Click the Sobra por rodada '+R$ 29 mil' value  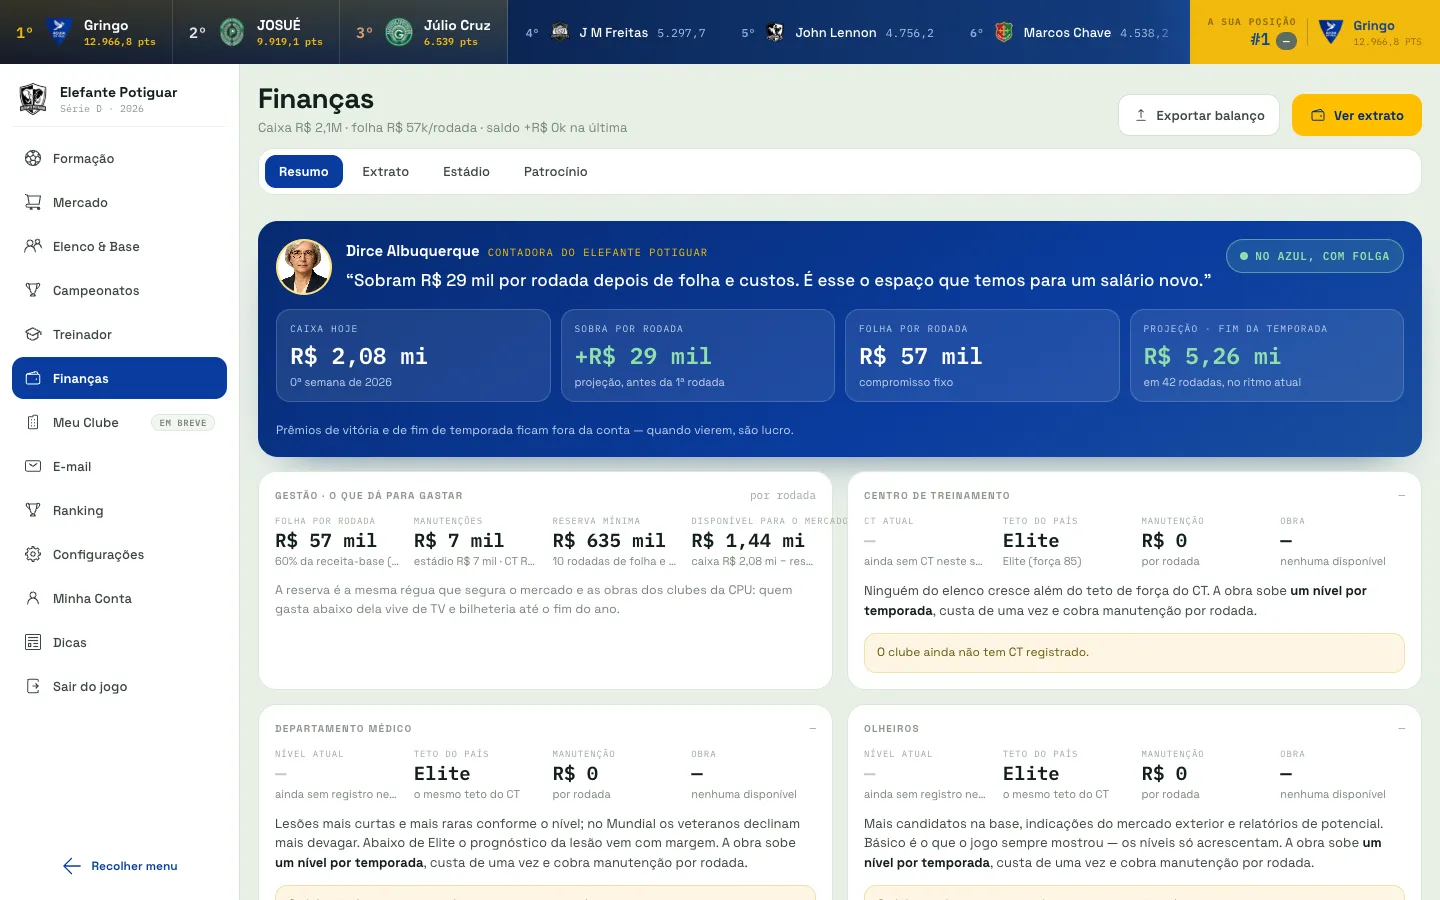643,356
